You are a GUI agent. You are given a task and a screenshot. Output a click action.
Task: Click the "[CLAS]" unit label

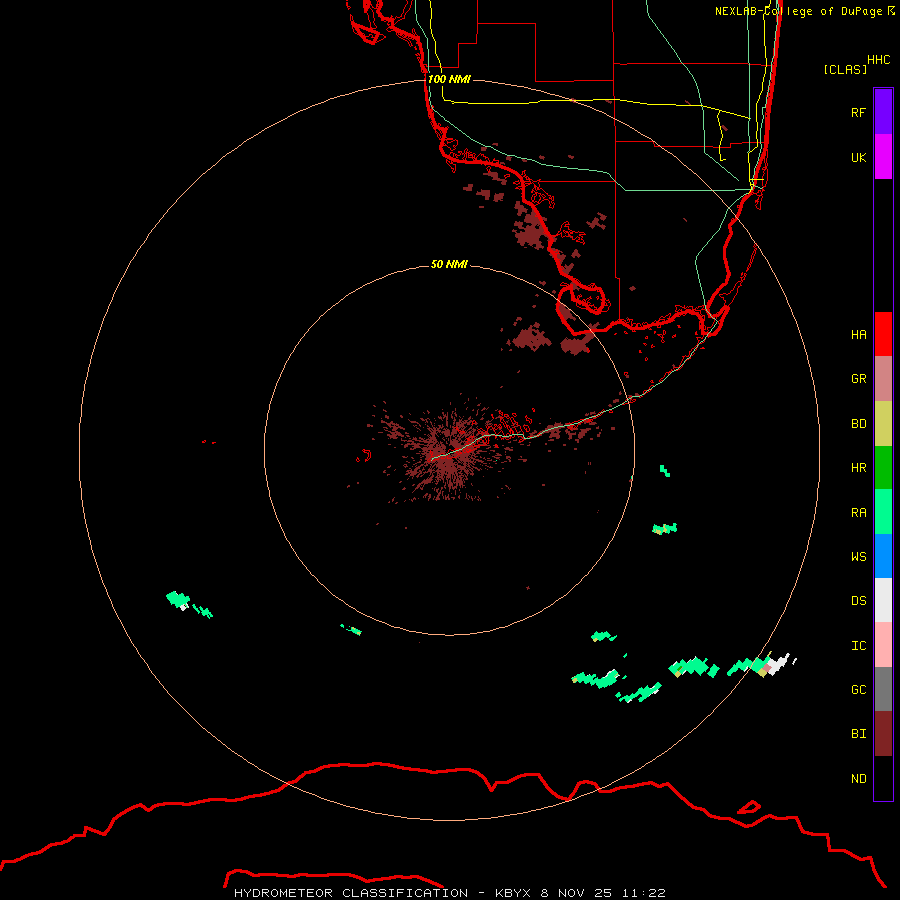click(x=845, y=69)
